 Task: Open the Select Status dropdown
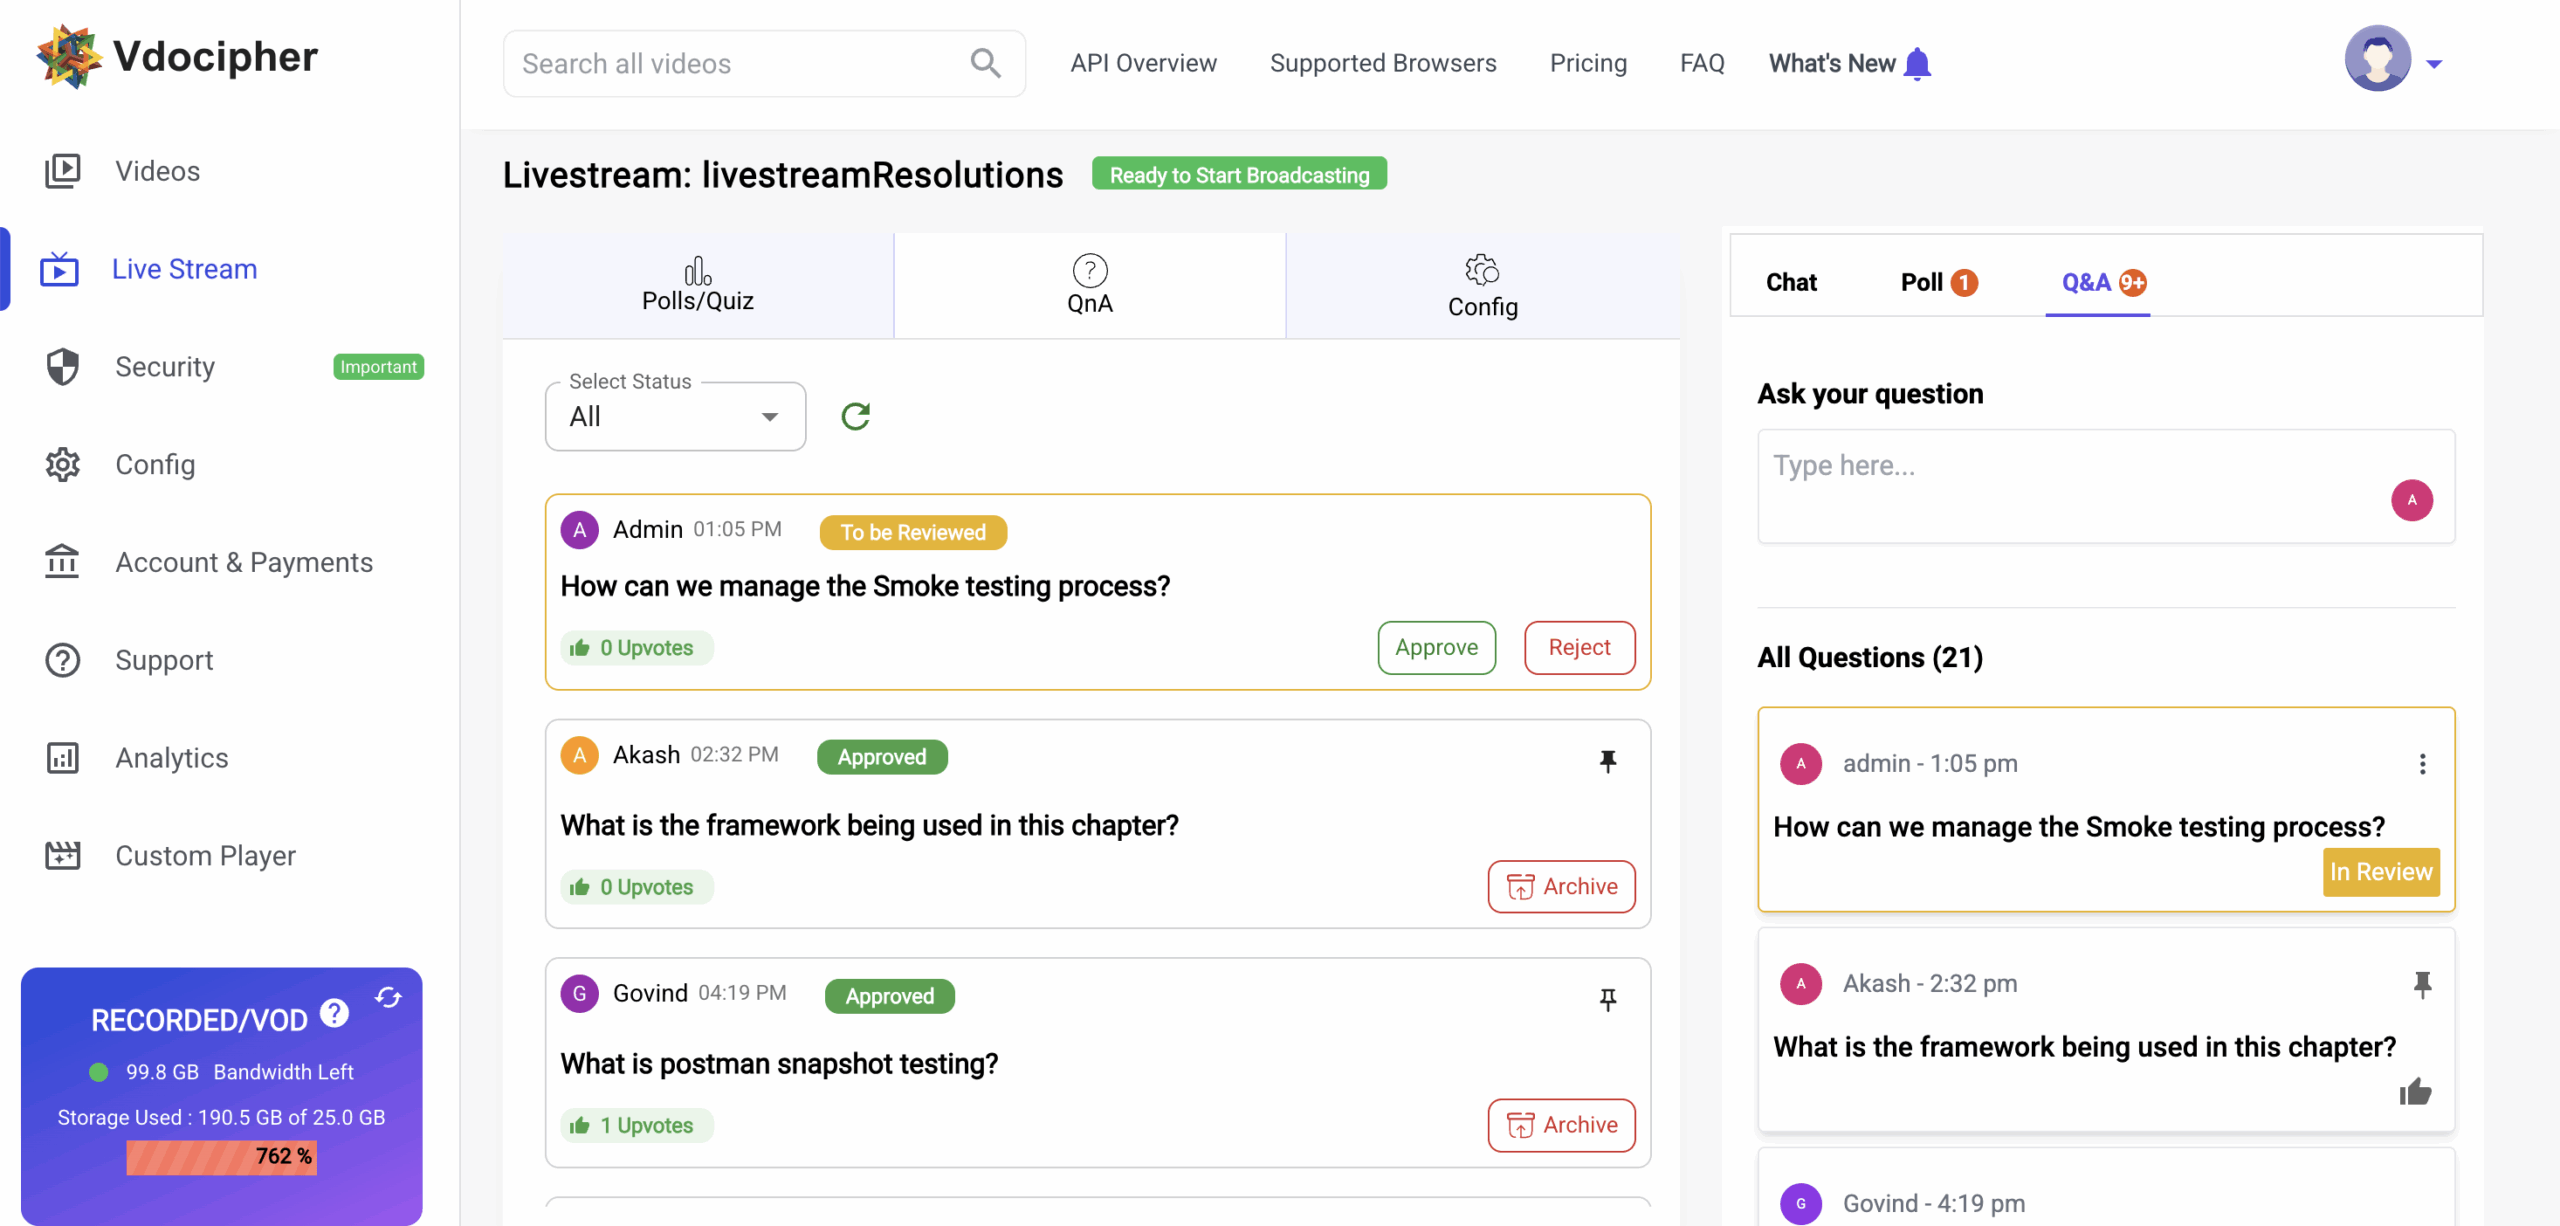click(675, 416)
